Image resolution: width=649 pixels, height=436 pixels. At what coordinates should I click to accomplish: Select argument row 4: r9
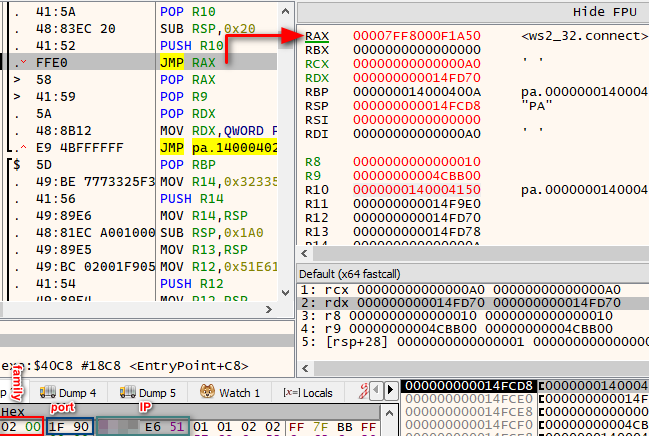click(473, 329)
